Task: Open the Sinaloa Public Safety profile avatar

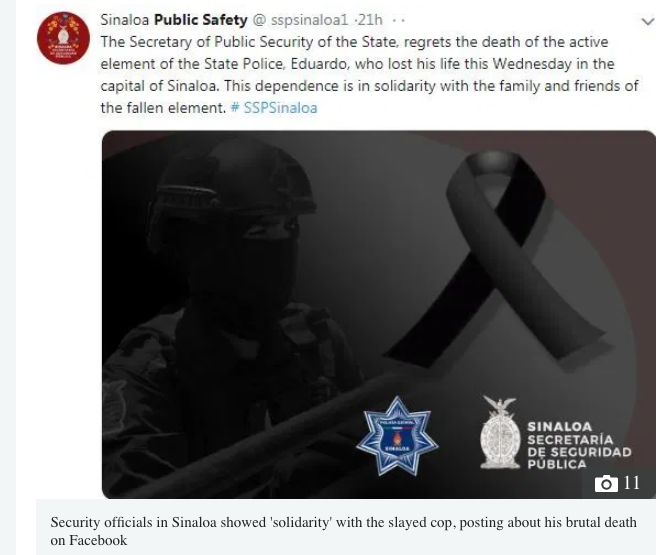Action: tap(63, 38)
